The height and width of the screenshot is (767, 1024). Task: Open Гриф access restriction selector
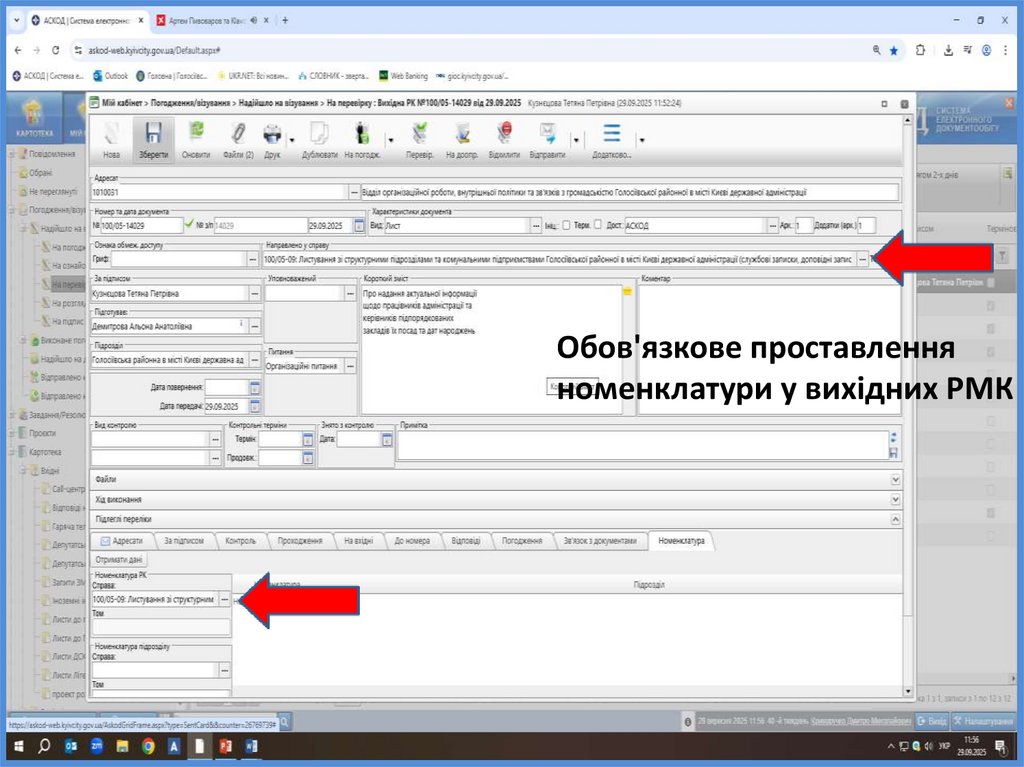tap(253, 259)
